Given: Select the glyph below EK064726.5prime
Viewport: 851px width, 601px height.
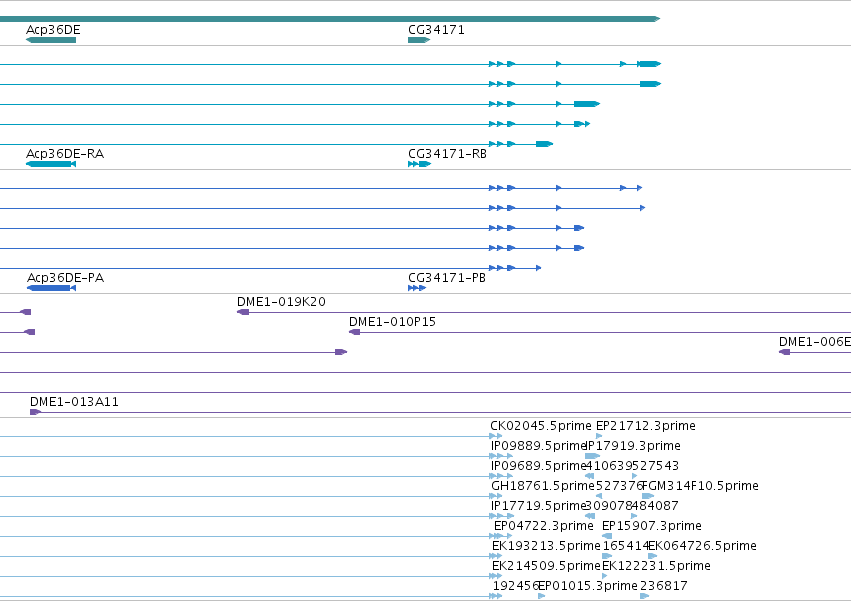Looking at the screenshot, I should 652,556.
